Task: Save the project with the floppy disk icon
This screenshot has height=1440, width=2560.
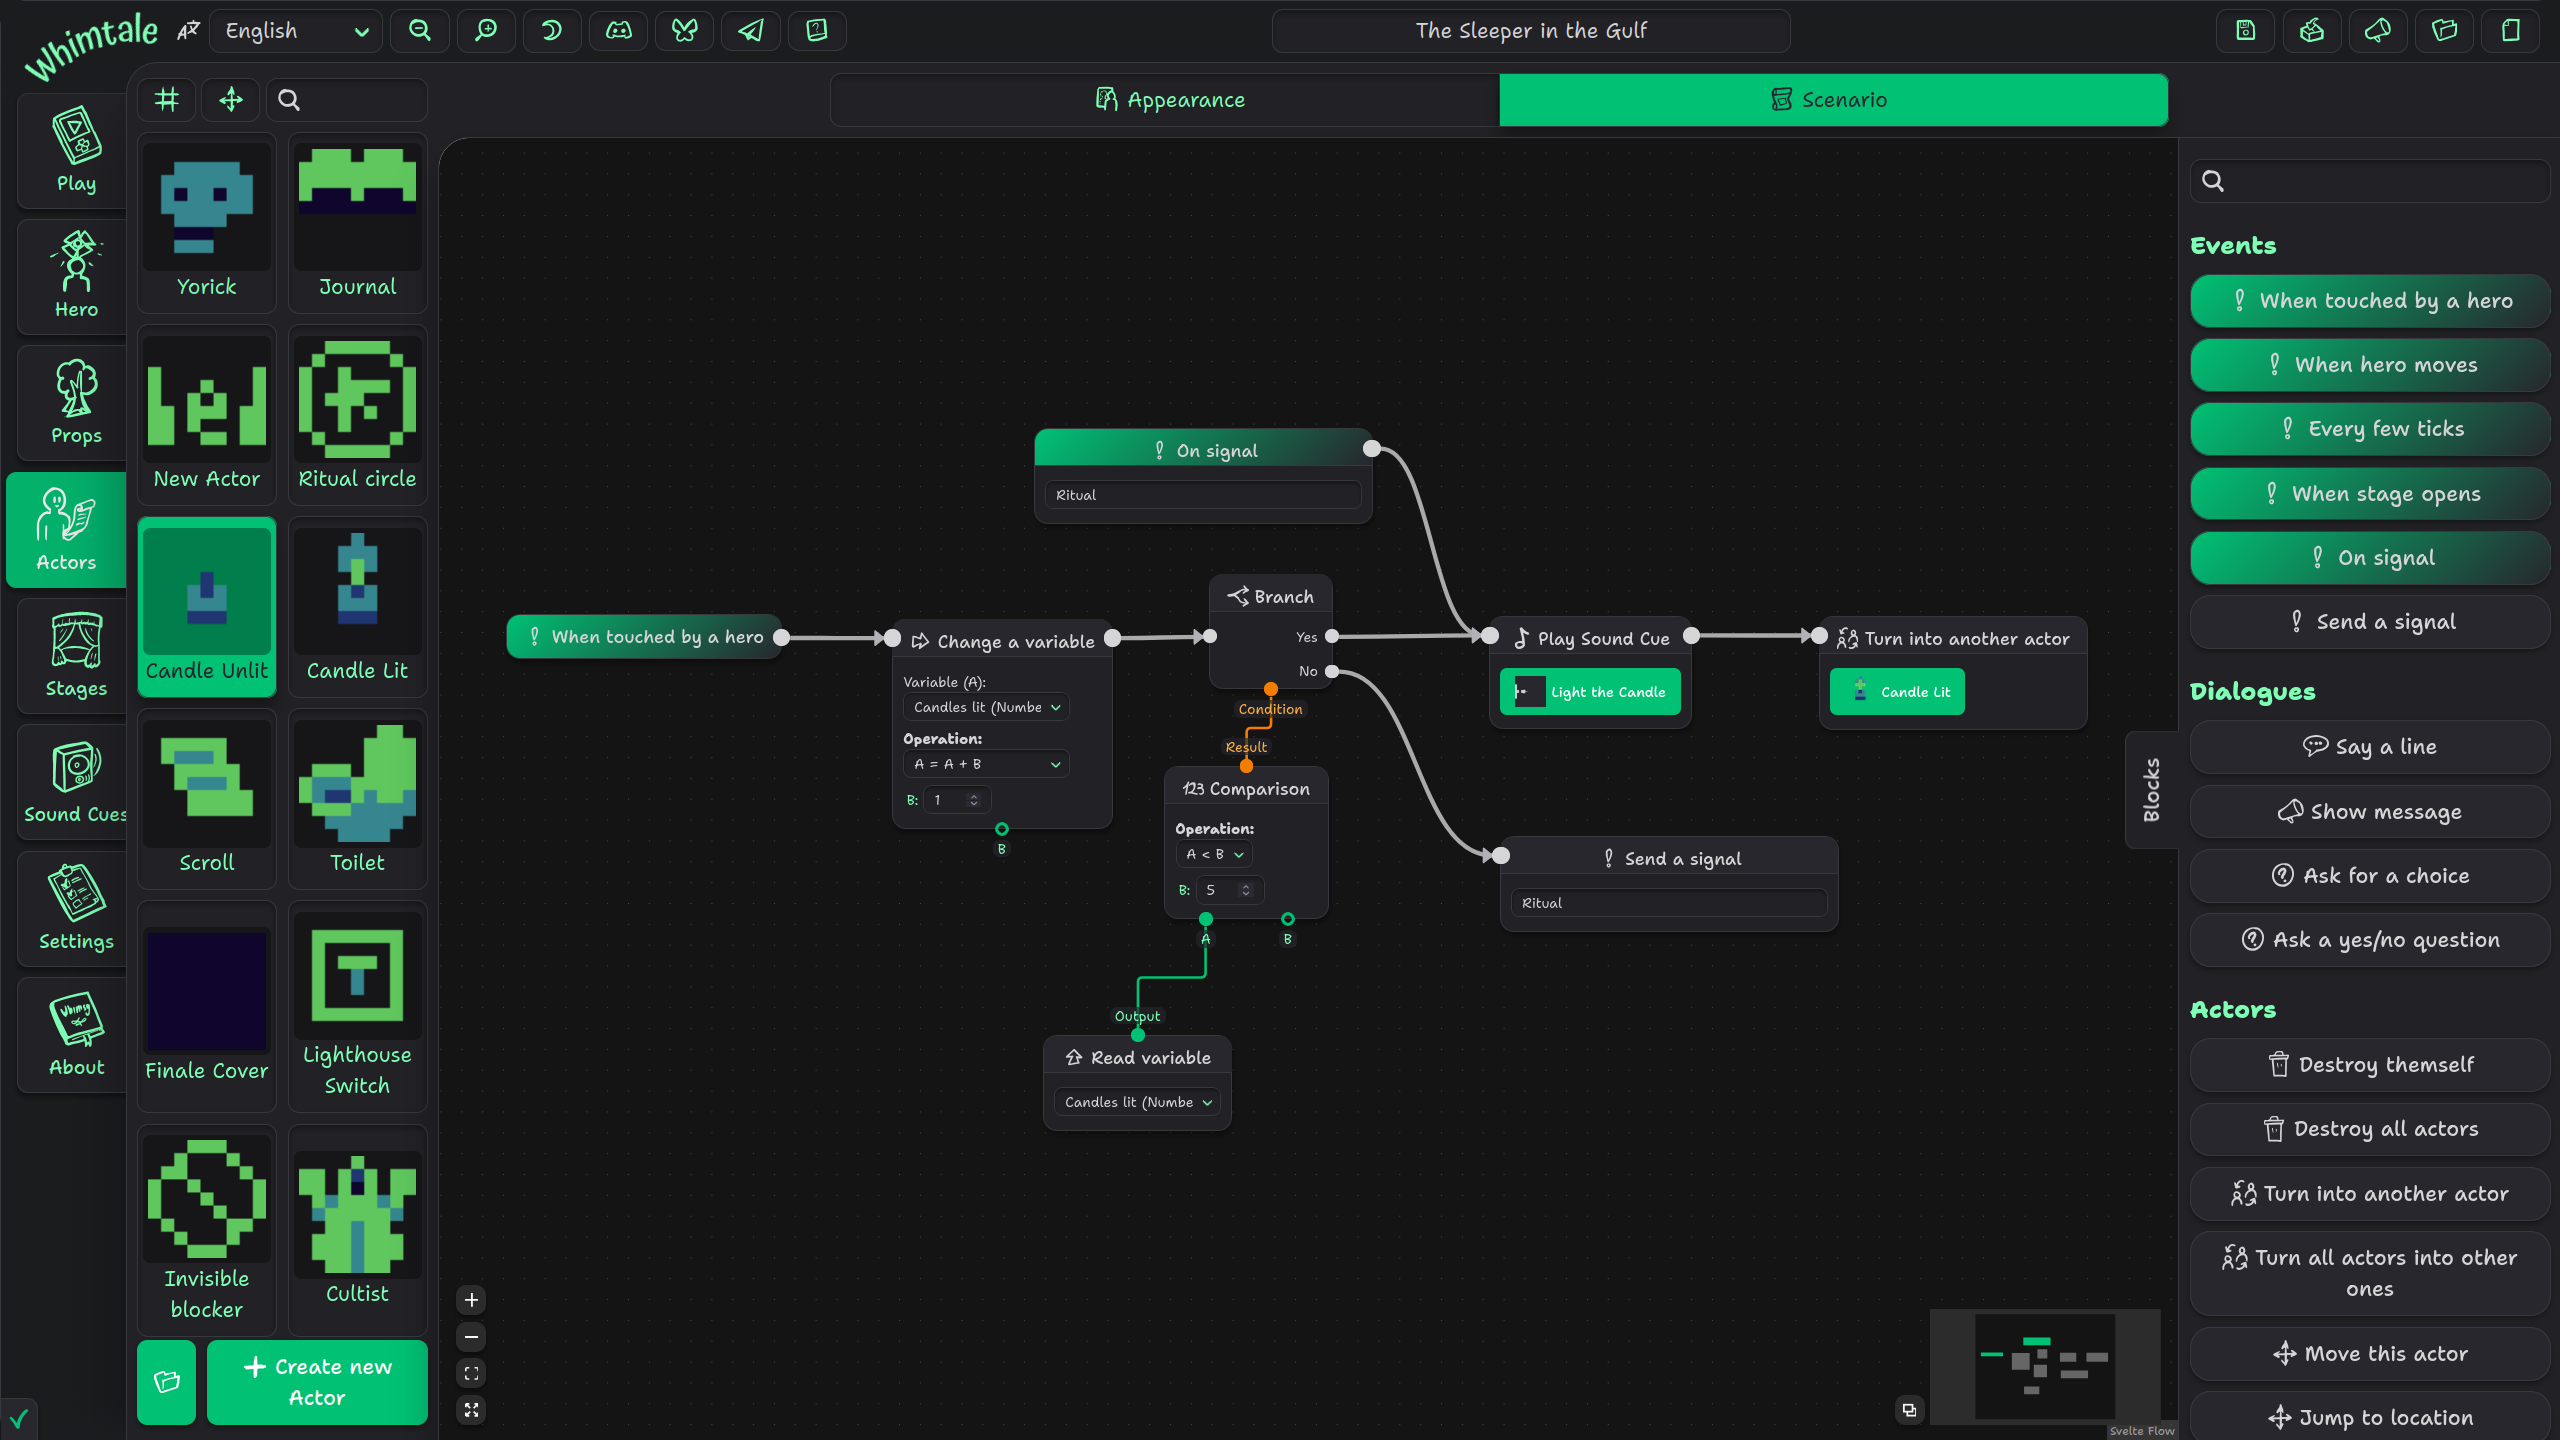Action: 2245,31
